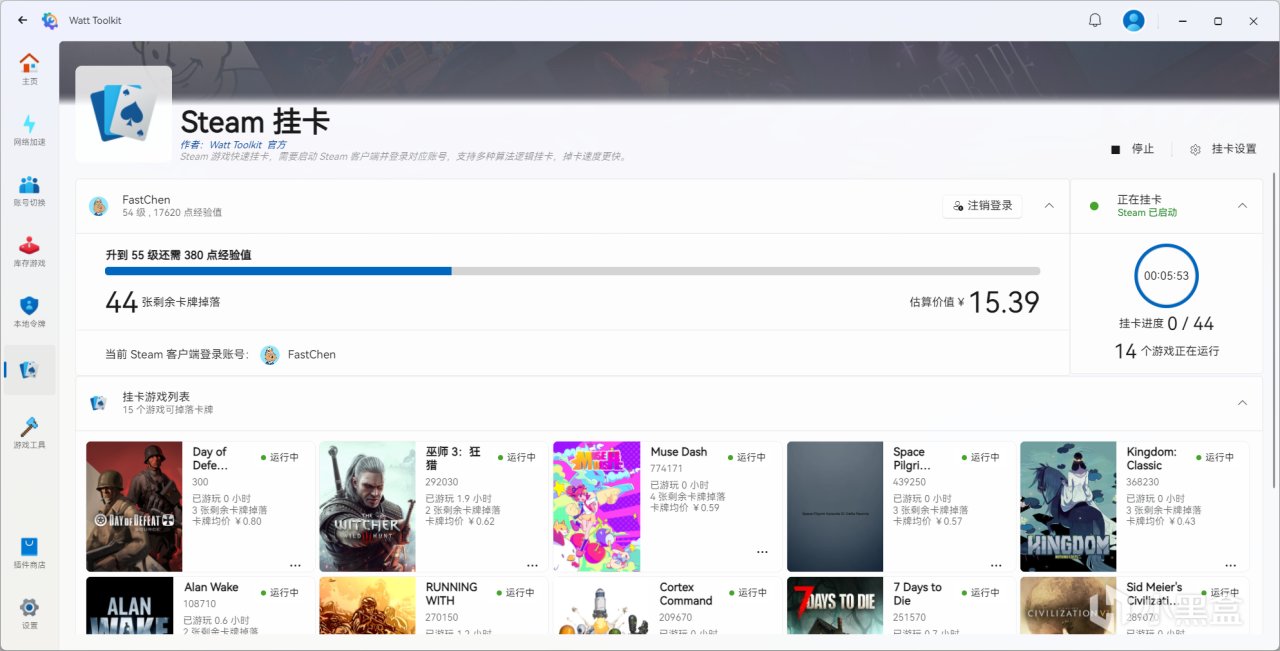Viewport: 1280px width, 651px height.
Task: Click Kingdom: Classic app ID 368230
Action: [1143, 482]
